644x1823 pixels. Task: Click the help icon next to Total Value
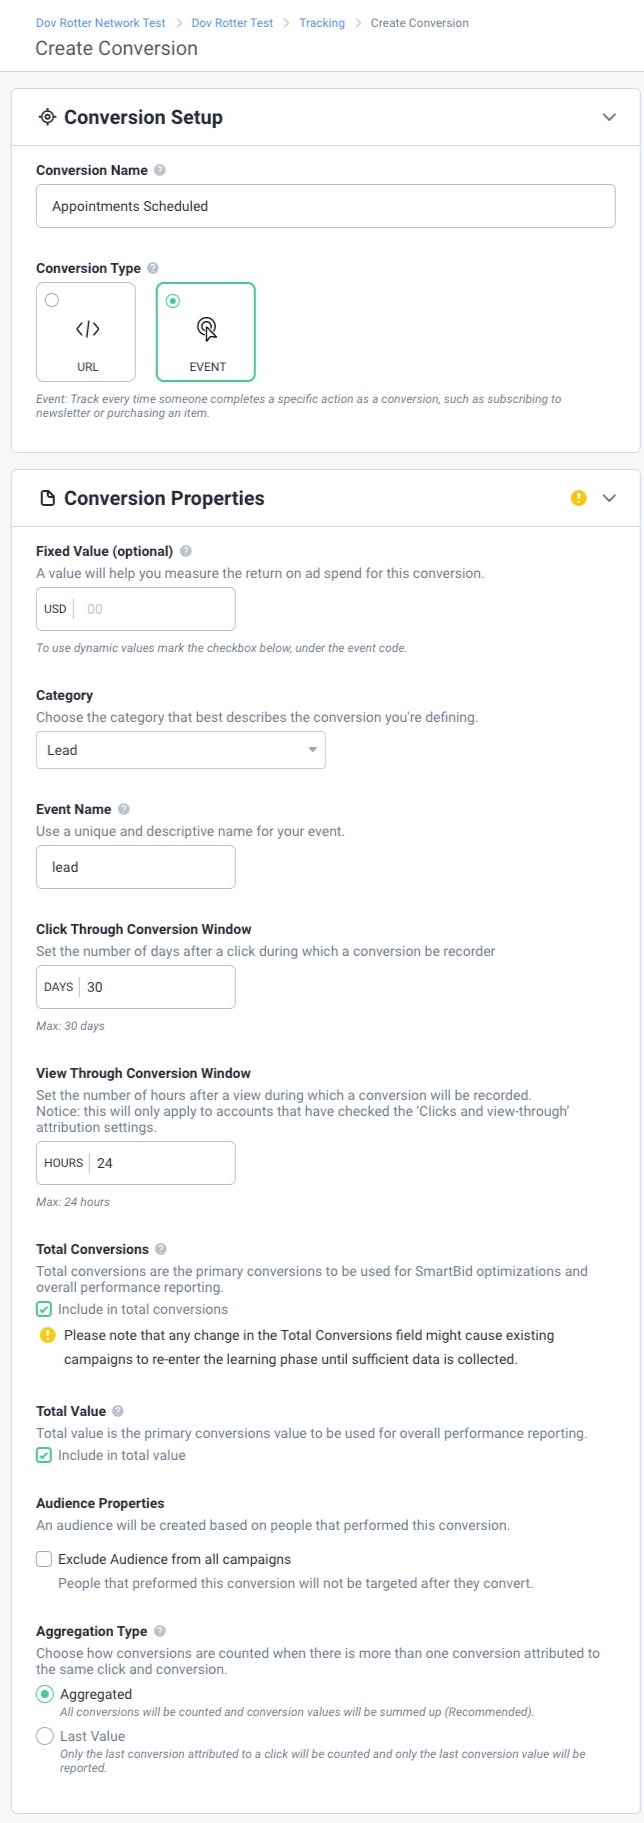pos(118,1411)
